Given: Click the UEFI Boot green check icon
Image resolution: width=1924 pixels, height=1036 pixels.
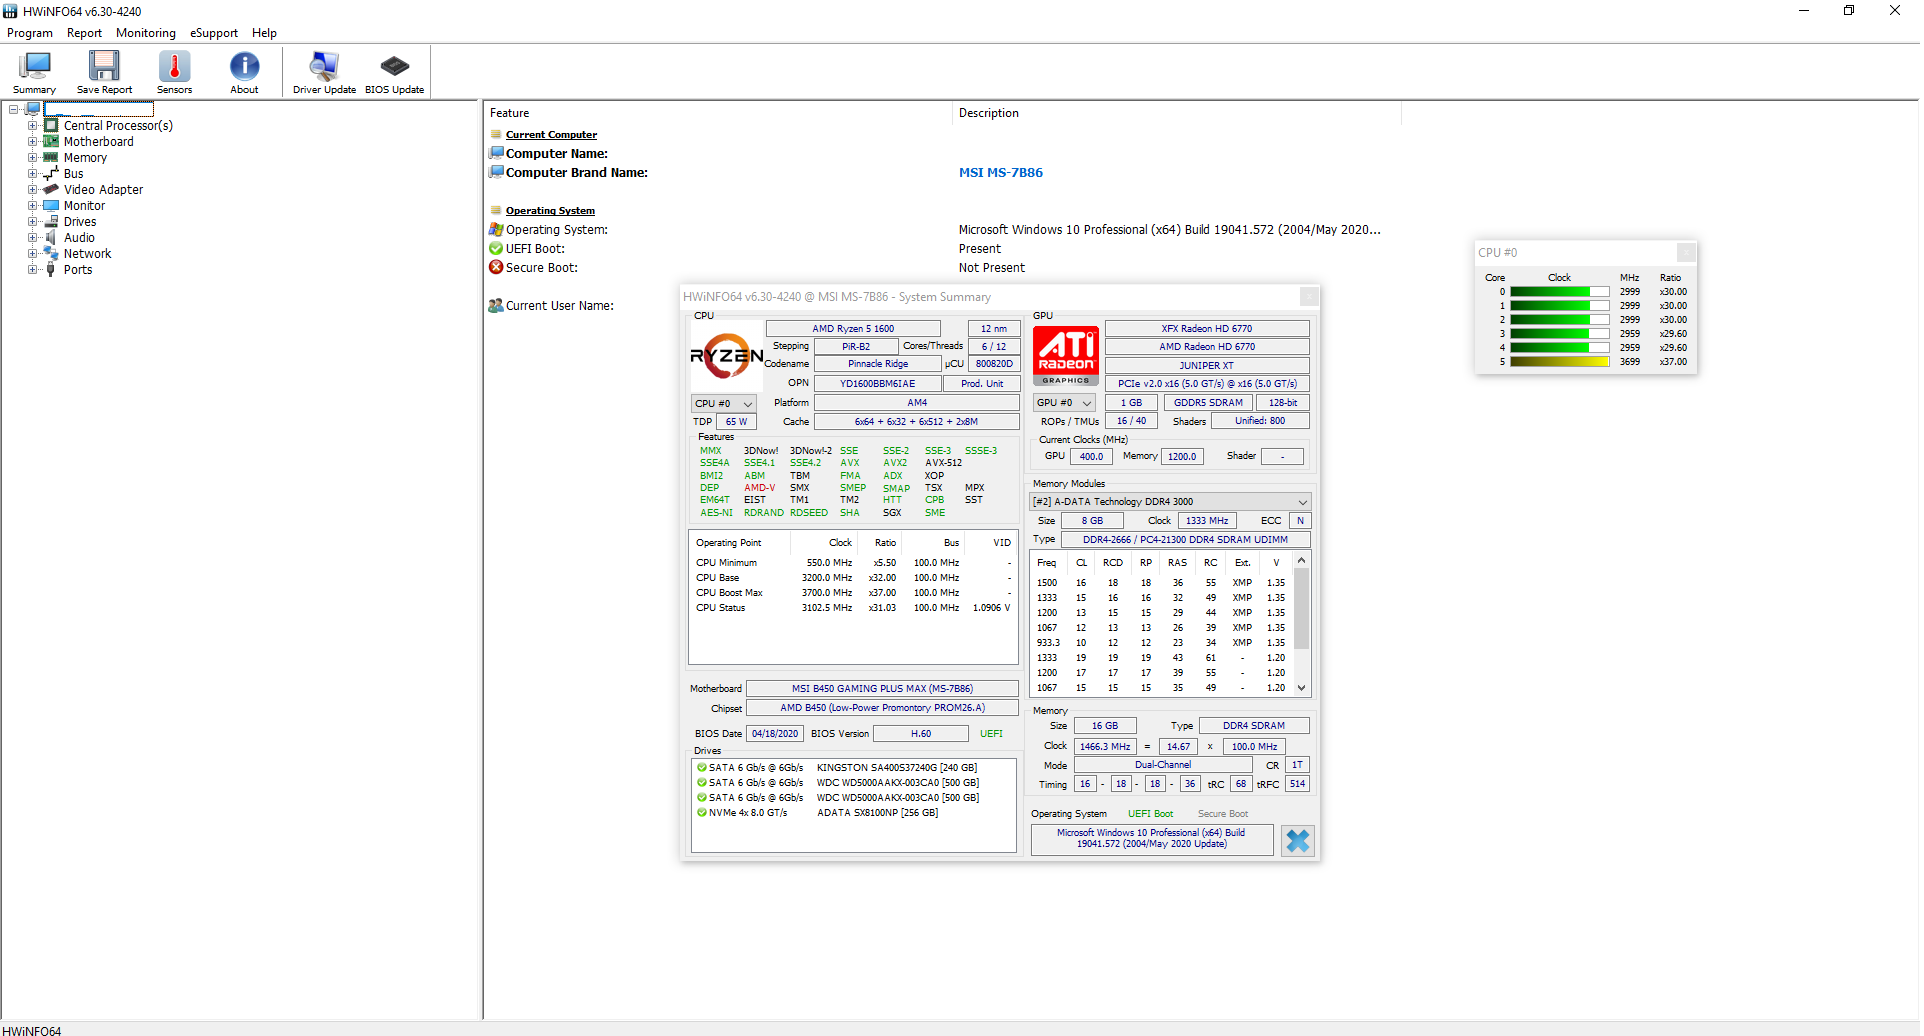Looking at the screenshot, I should pos(496,249).
